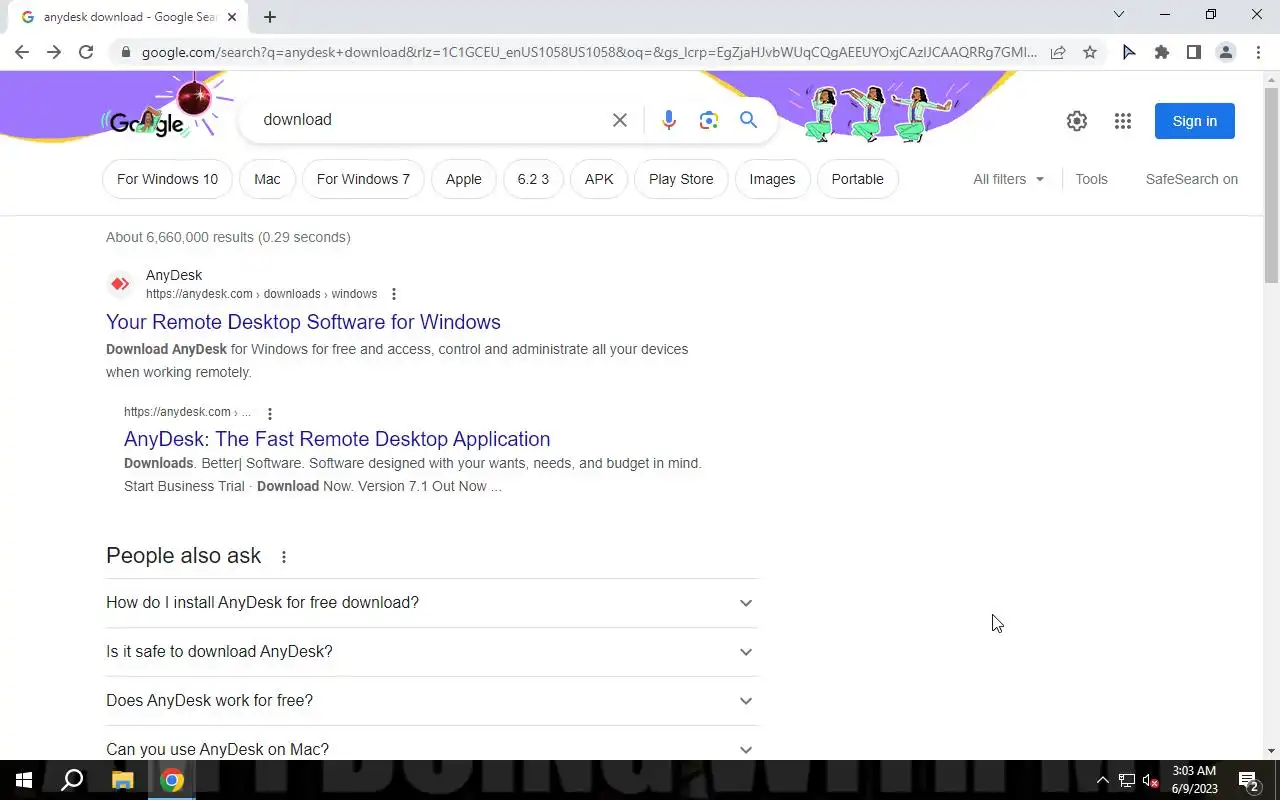Open the Extensions puzzle-piece icon
Viewport: 1280px width, 800px height.
[x=1161, y=52]
